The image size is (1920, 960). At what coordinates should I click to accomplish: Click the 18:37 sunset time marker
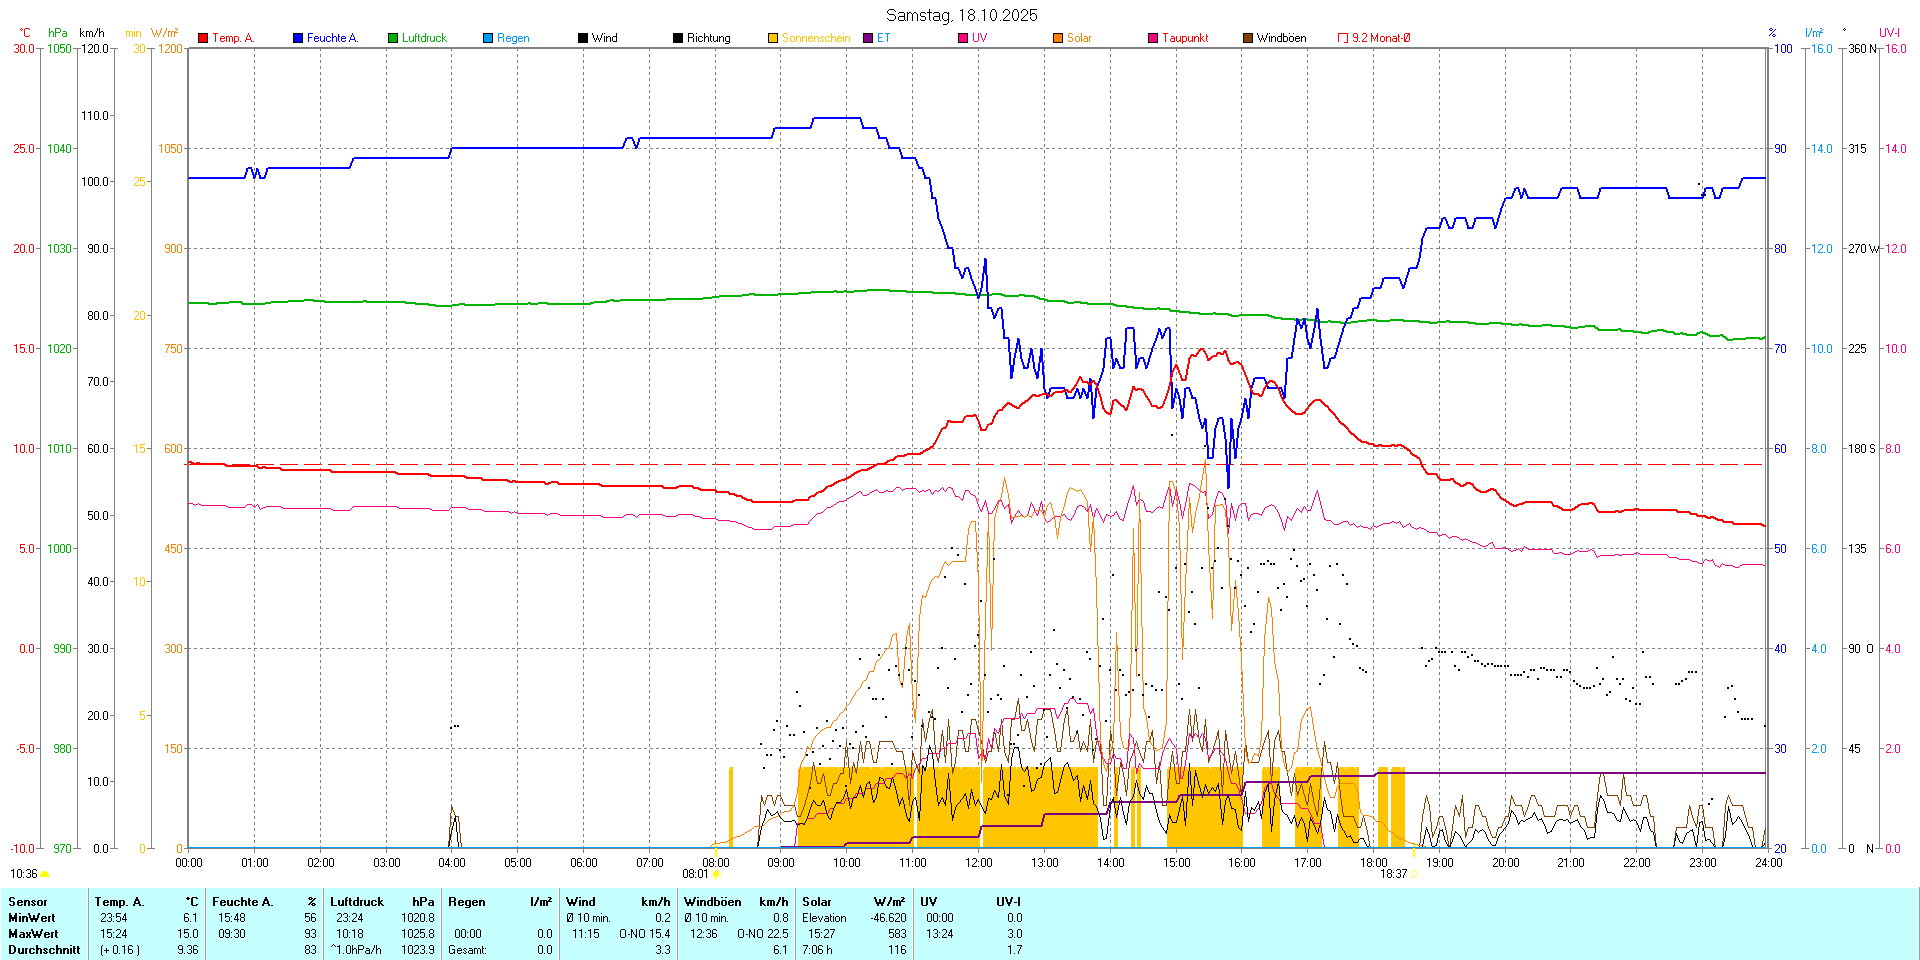pyautogui.click(x=1393, y=873)
